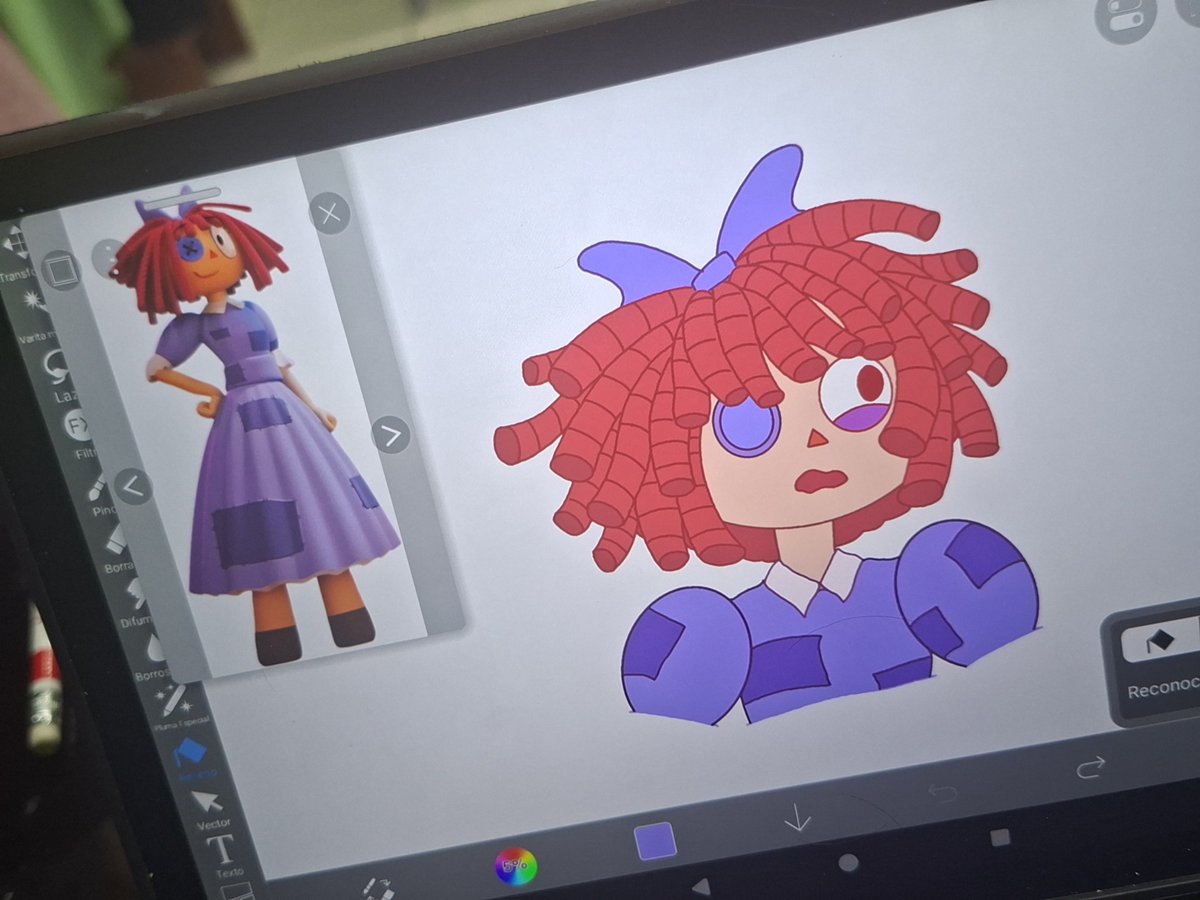Image resolution: width=1200 pixels, height=900 pixels.
Task: Show next reference image with right arrow
Action: (x=391, y=435)
